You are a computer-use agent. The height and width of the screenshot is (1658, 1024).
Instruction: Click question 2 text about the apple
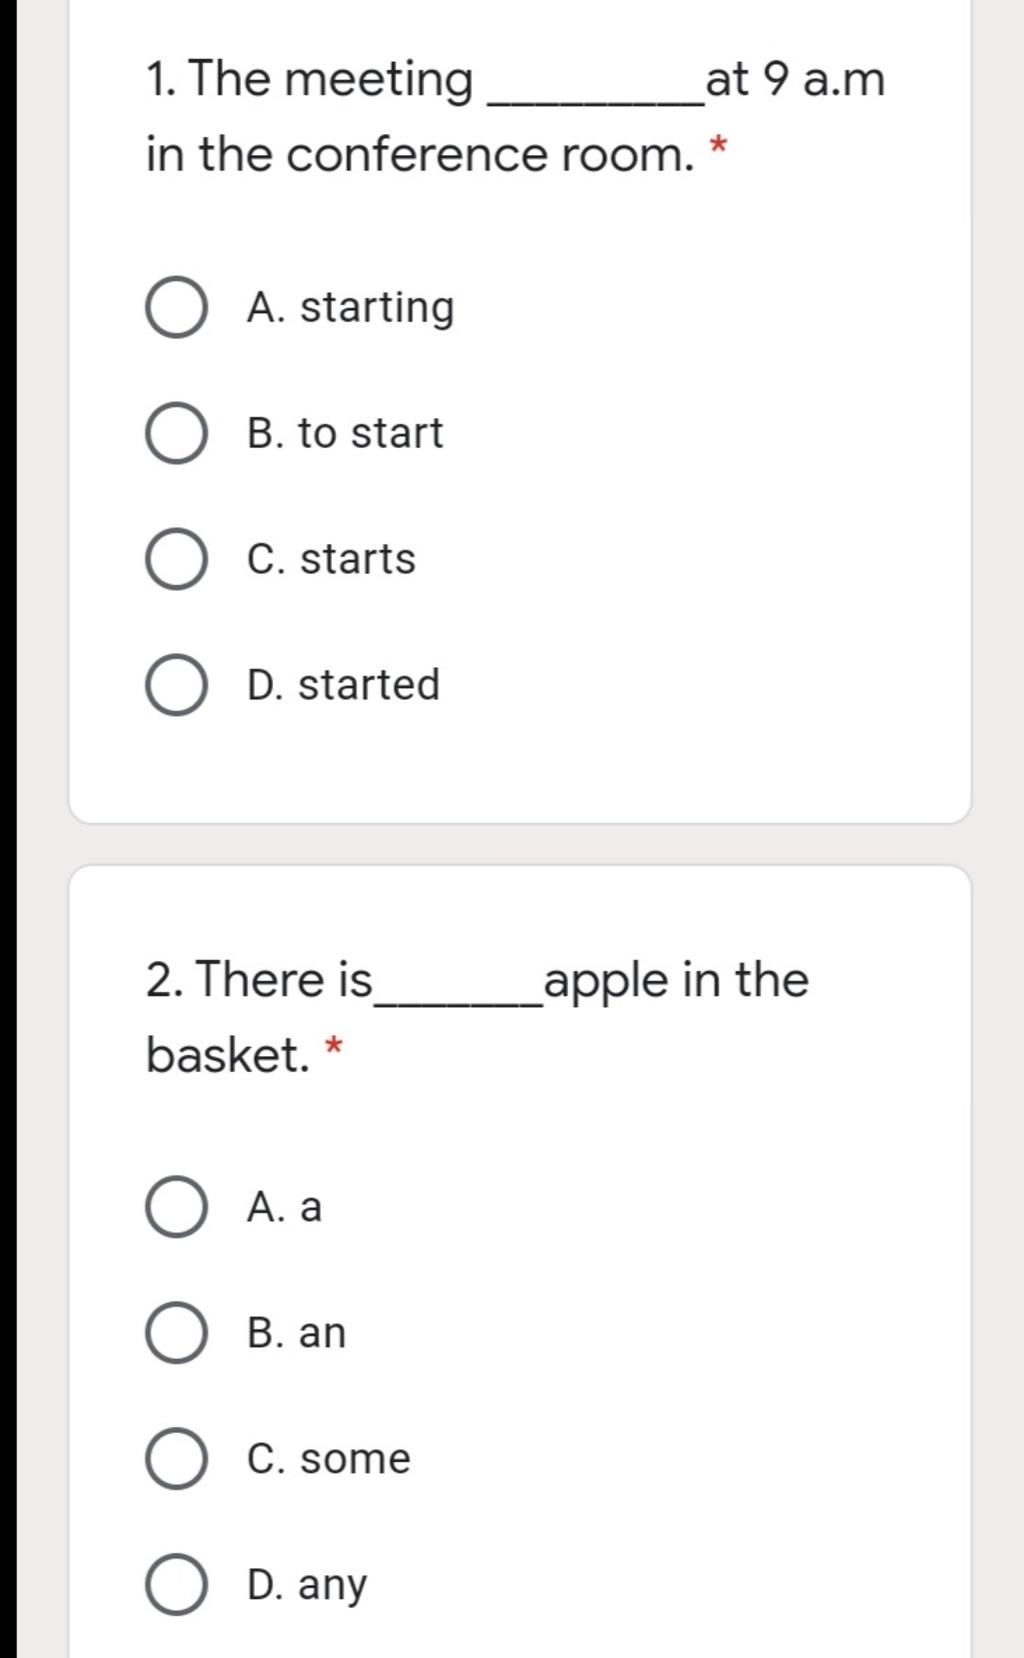click(x=477, y=1017)
